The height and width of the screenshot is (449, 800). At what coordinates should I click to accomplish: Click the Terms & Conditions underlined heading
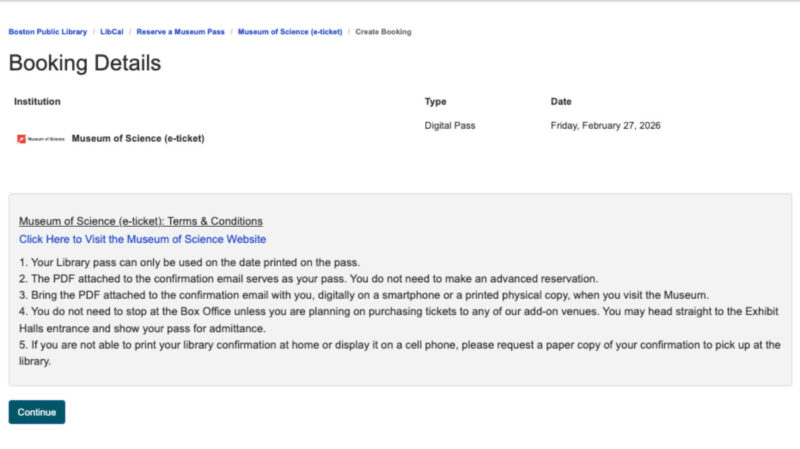(x=141, y=221)
